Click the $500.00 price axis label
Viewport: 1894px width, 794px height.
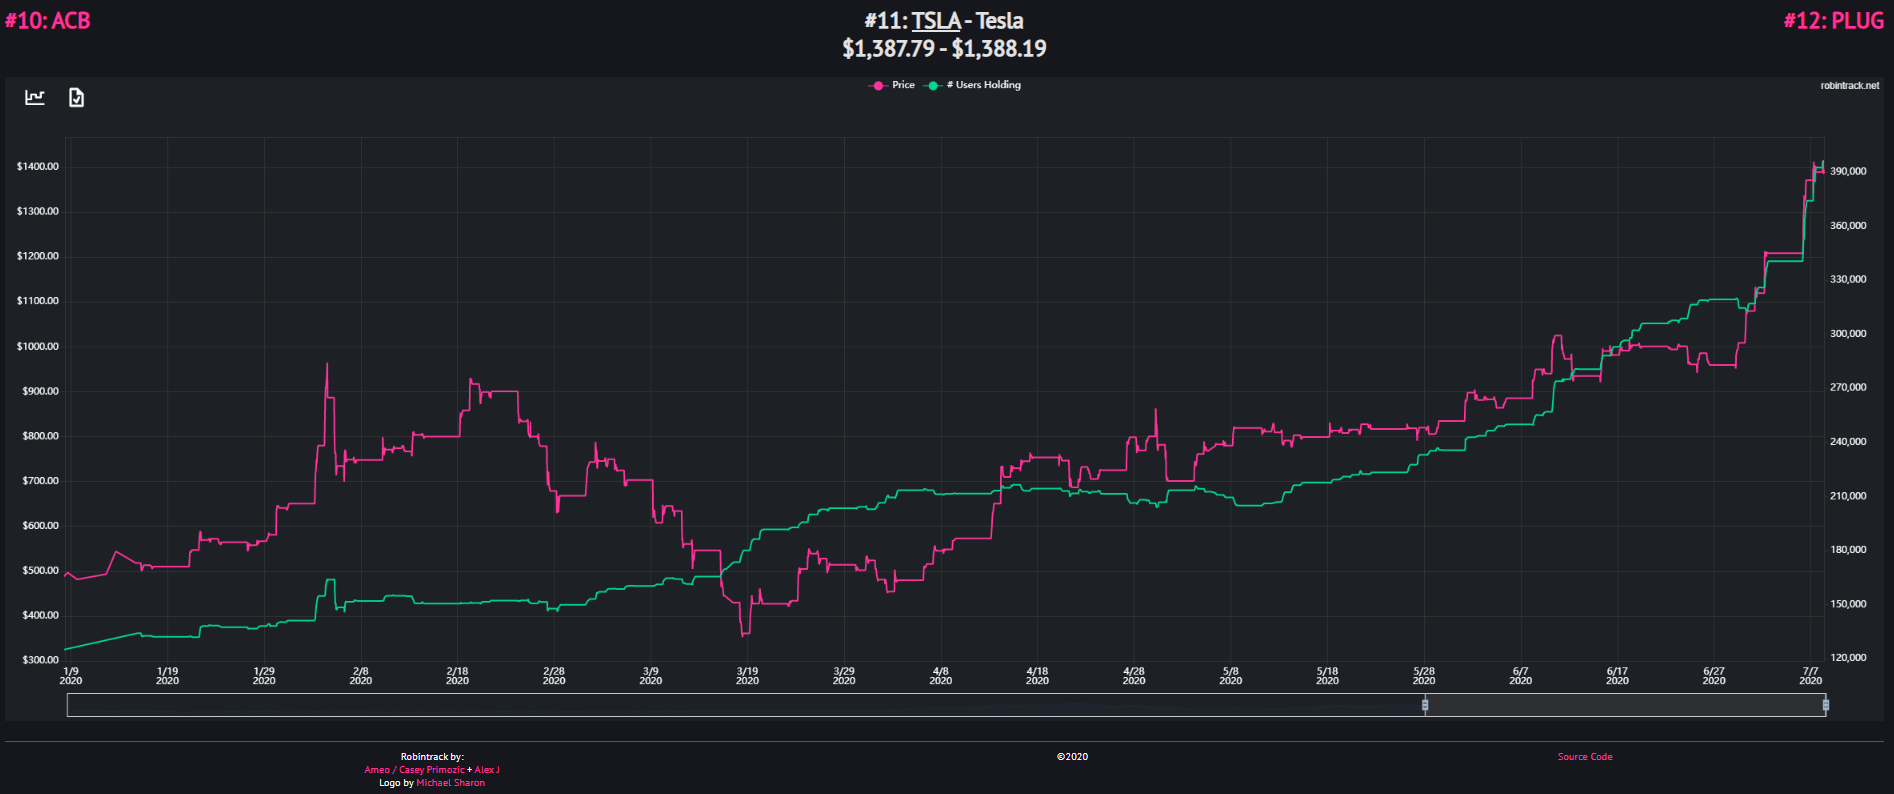[40, 571]
